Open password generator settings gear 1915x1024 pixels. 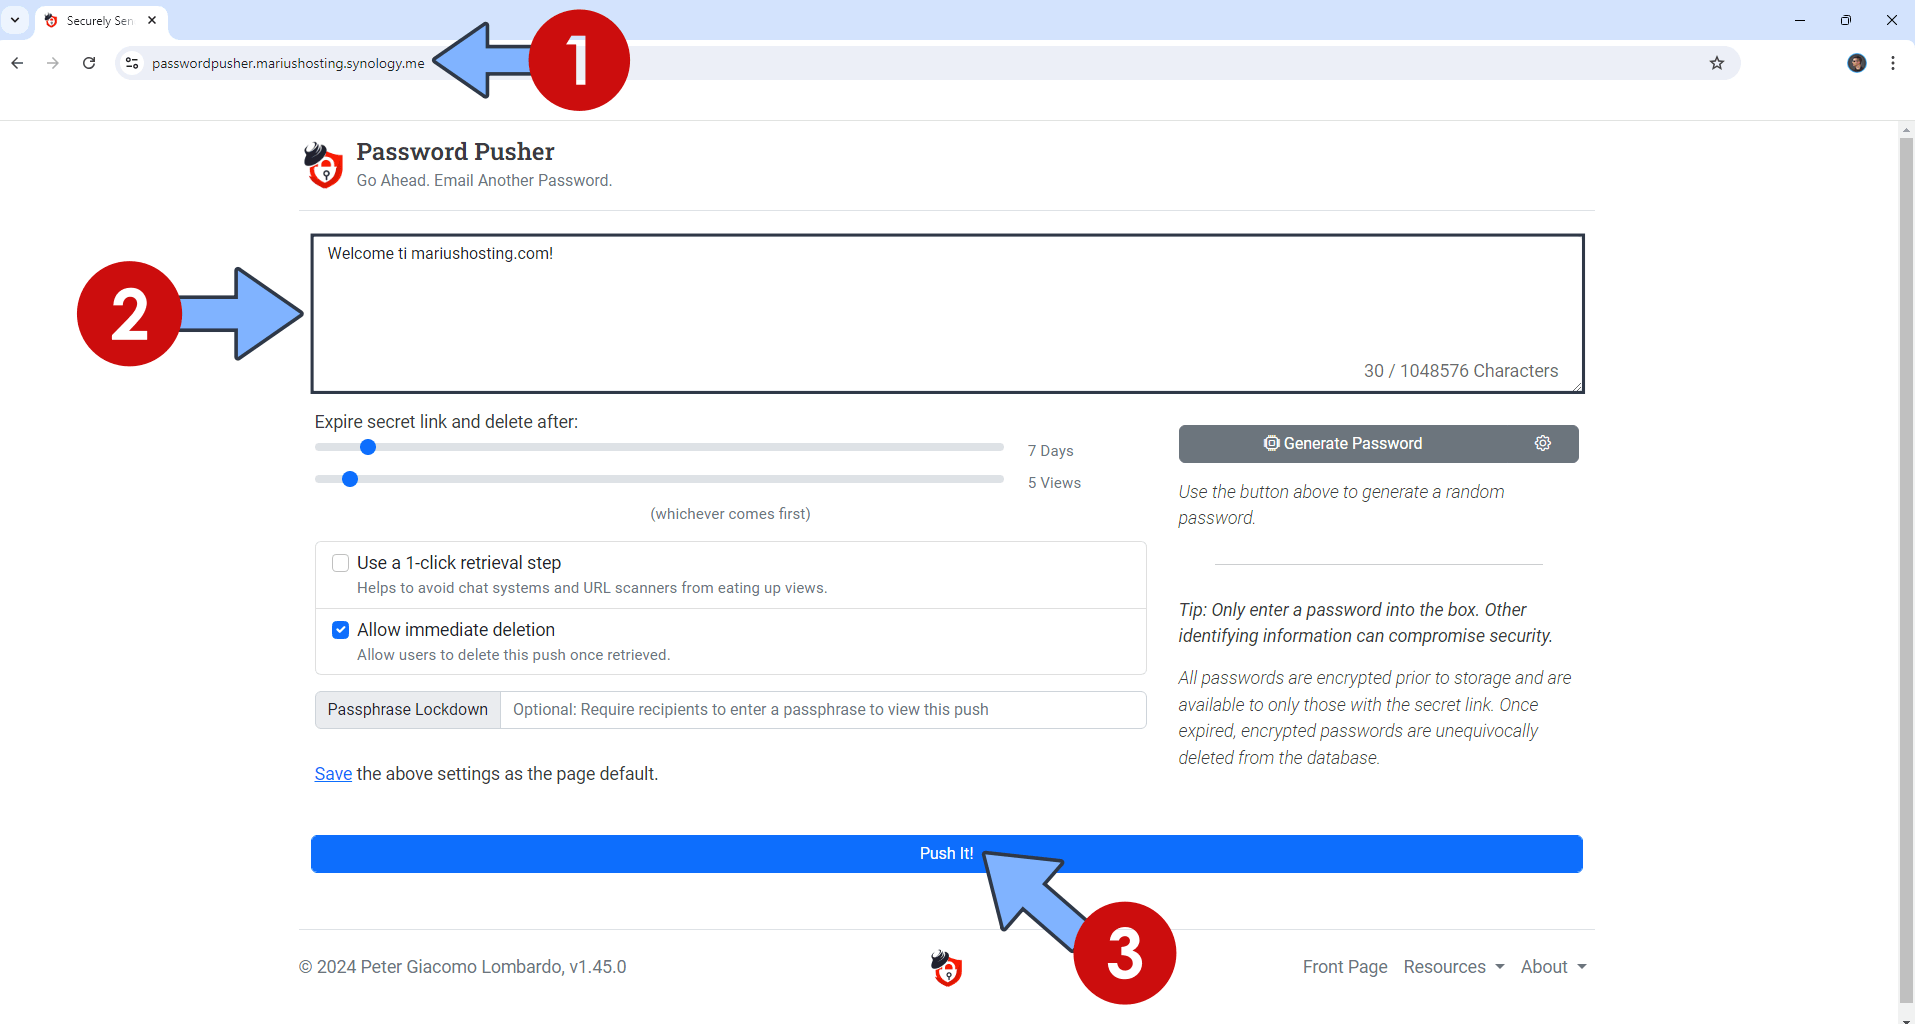coord(1543,443)
